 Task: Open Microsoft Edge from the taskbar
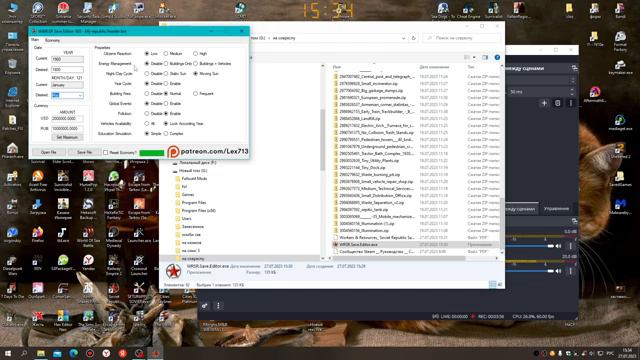73,353
